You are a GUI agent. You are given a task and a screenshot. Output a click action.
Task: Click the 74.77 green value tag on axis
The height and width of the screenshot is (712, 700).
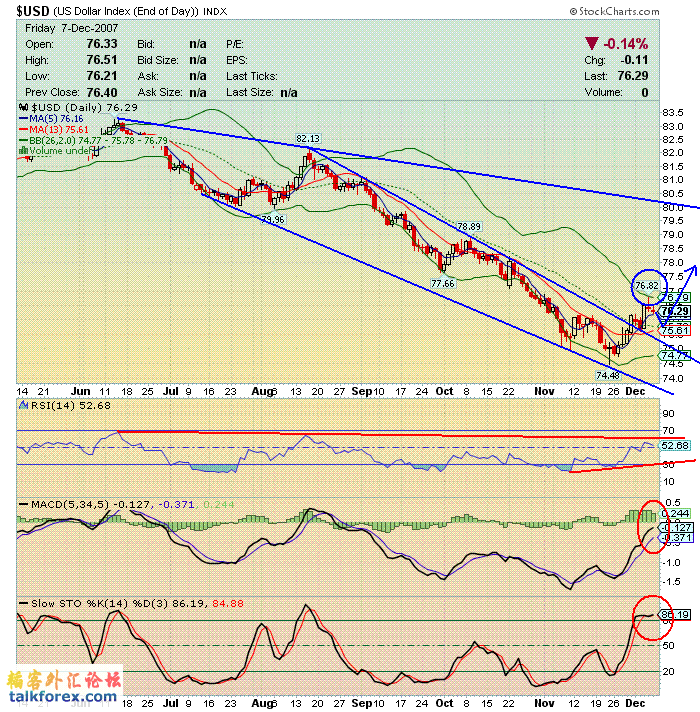[x=675, y=355]
